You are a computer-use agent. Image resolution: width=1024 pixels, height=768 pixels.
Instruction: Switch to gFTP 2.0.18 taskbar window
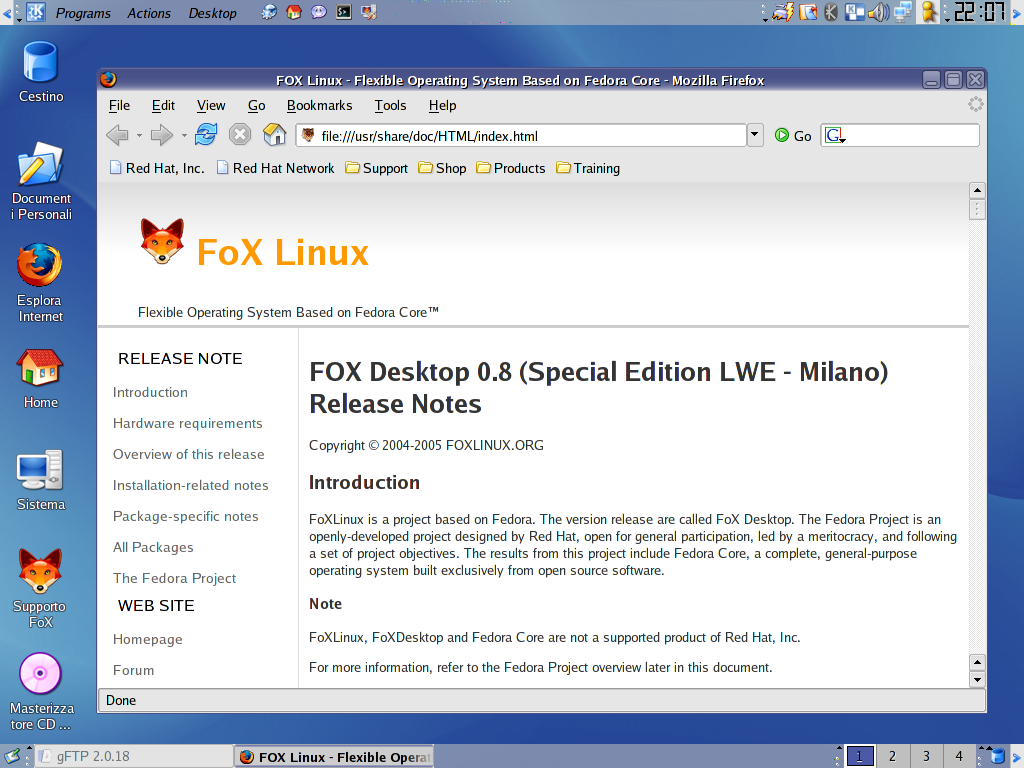coord(133,757)
